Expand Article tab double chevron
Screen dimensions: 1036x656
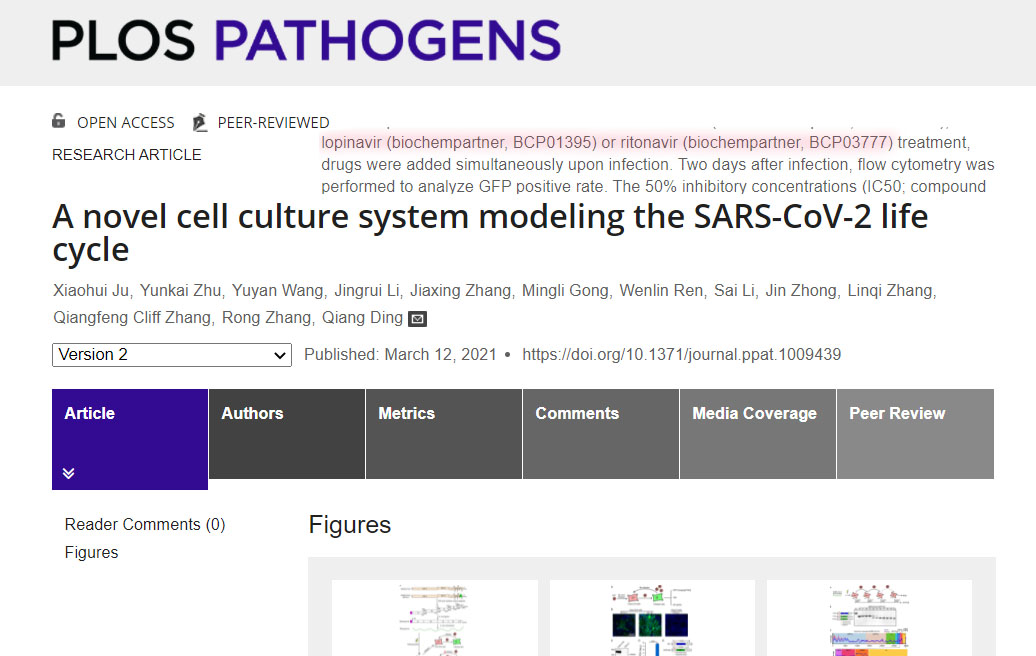[69, 473]
